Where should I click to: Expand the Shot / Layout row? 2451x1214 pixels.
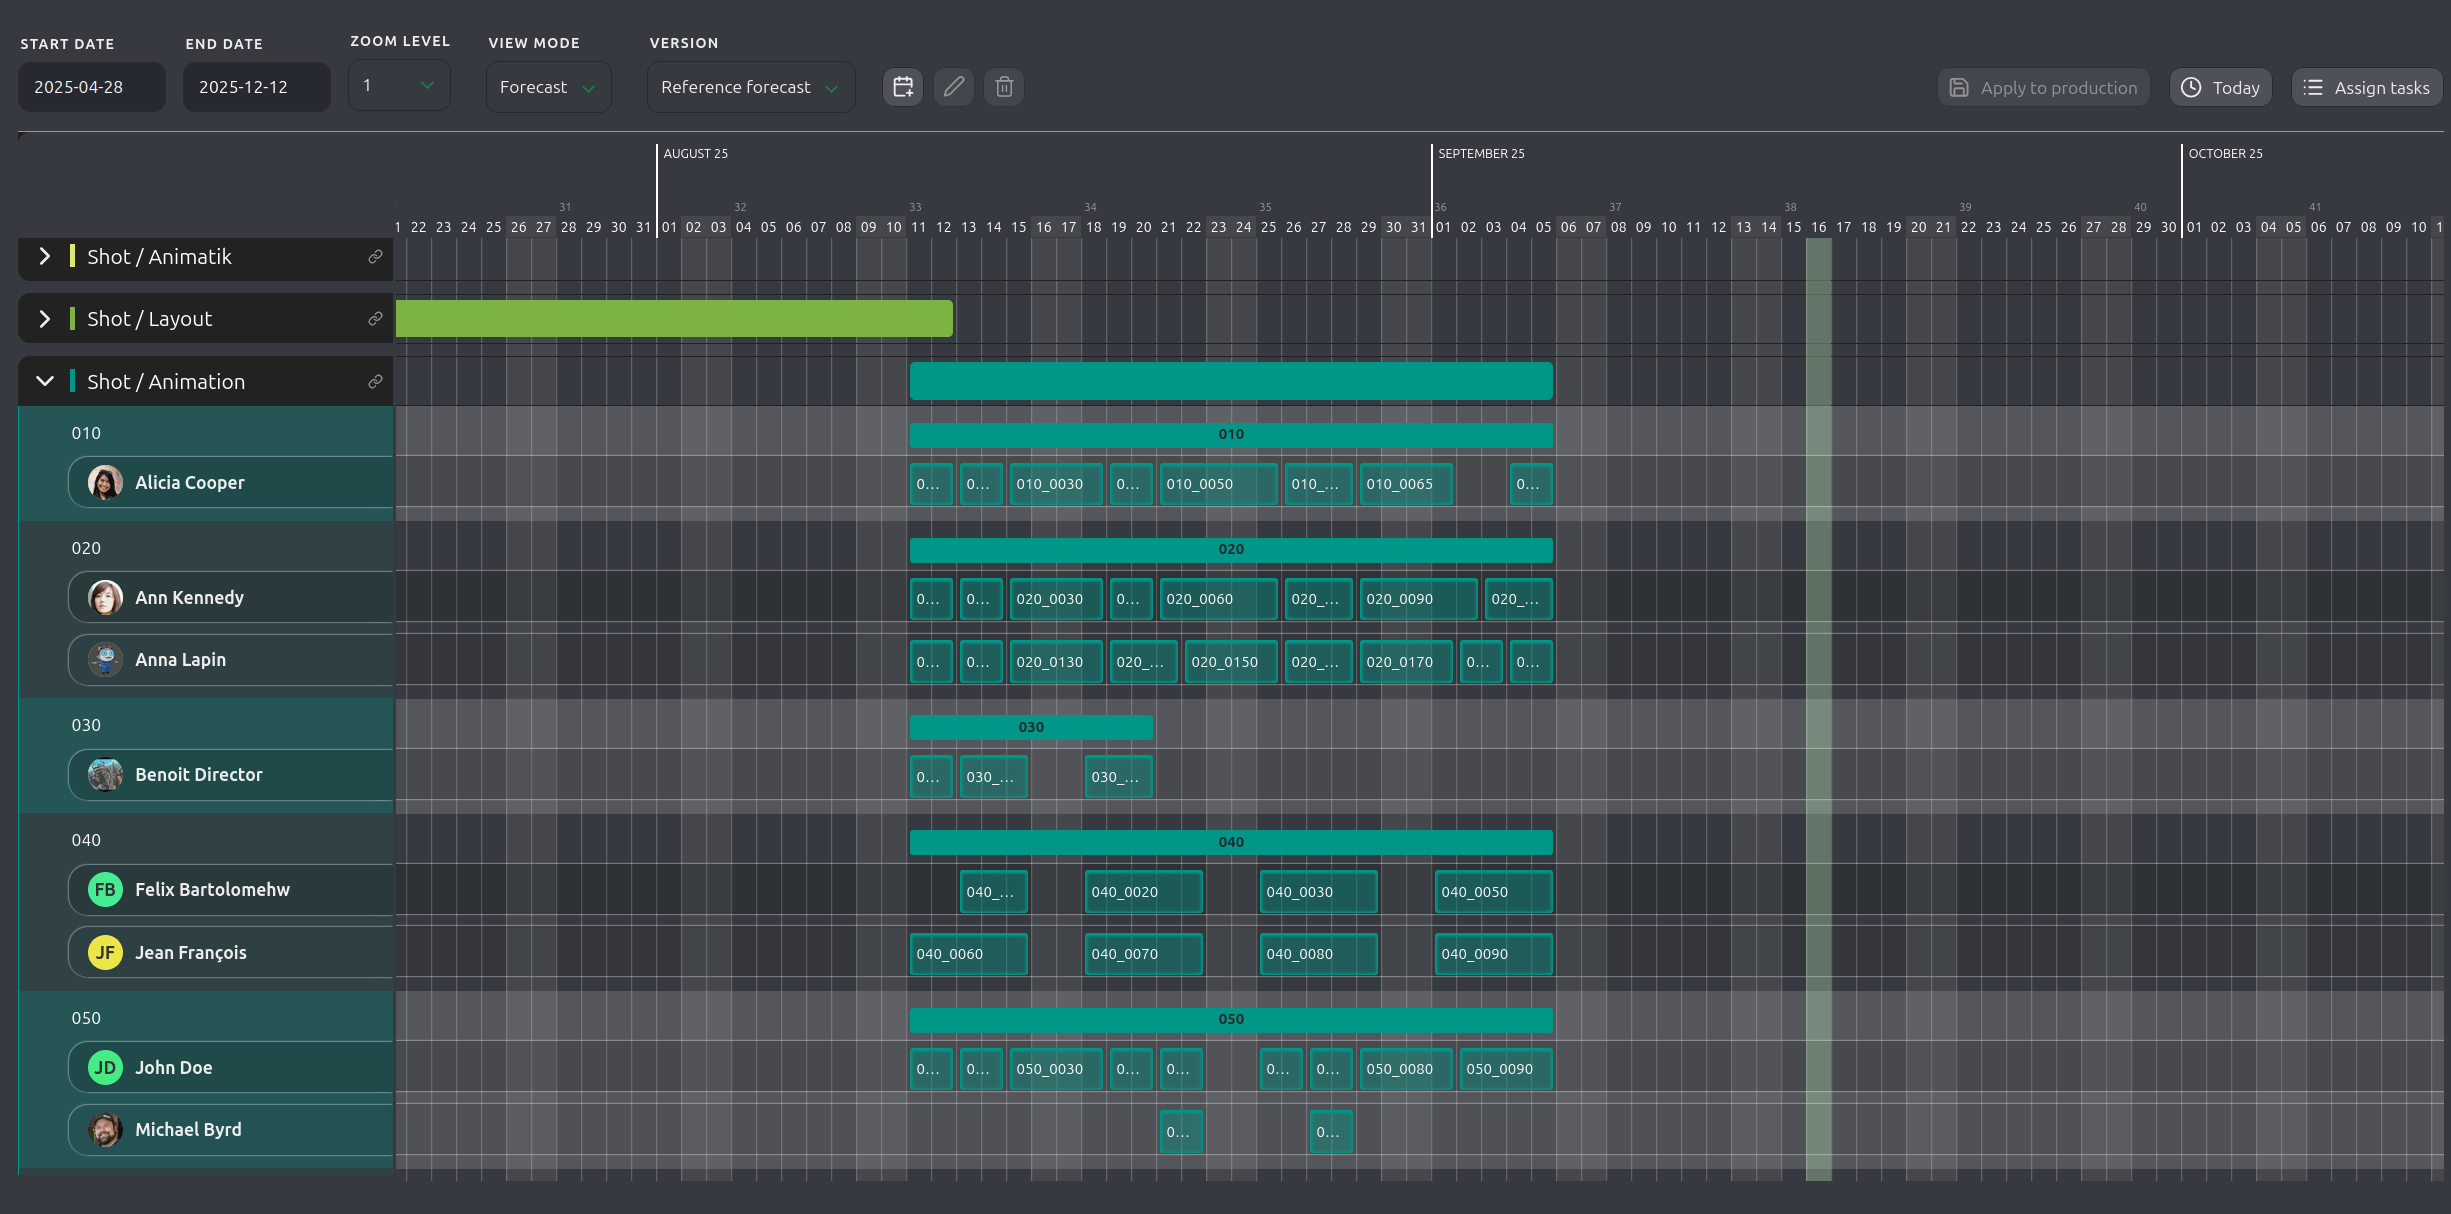[x=44, y=319]
